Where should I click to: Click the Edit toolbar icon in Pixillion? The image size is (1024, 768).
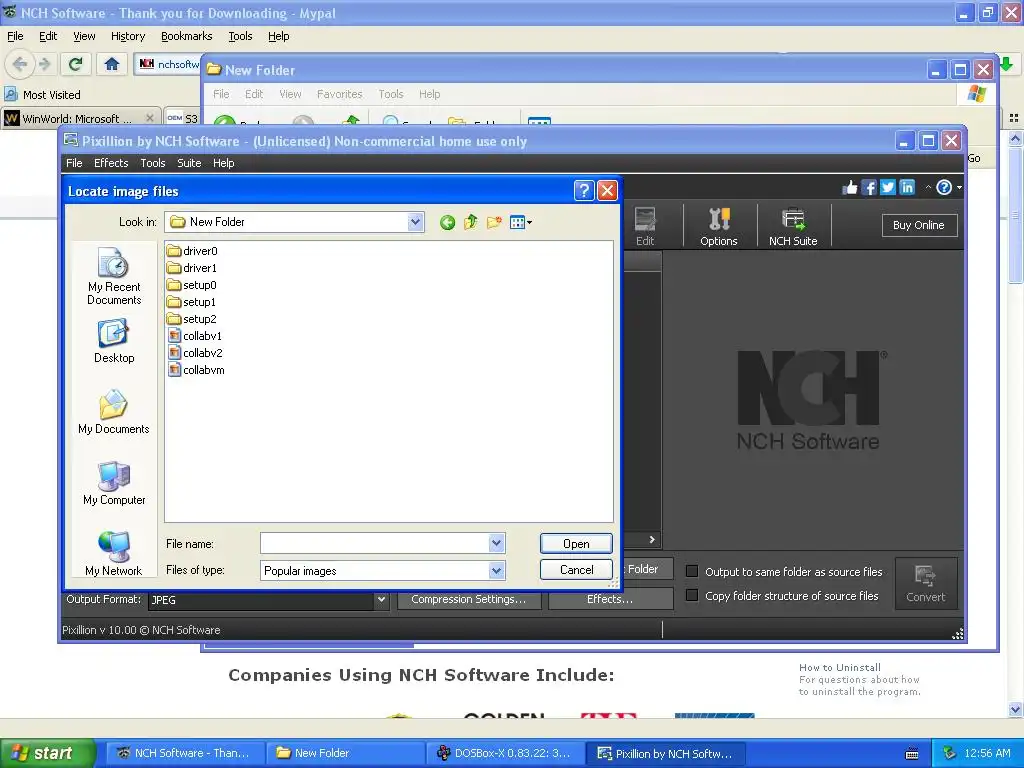[x=645, y=226]
